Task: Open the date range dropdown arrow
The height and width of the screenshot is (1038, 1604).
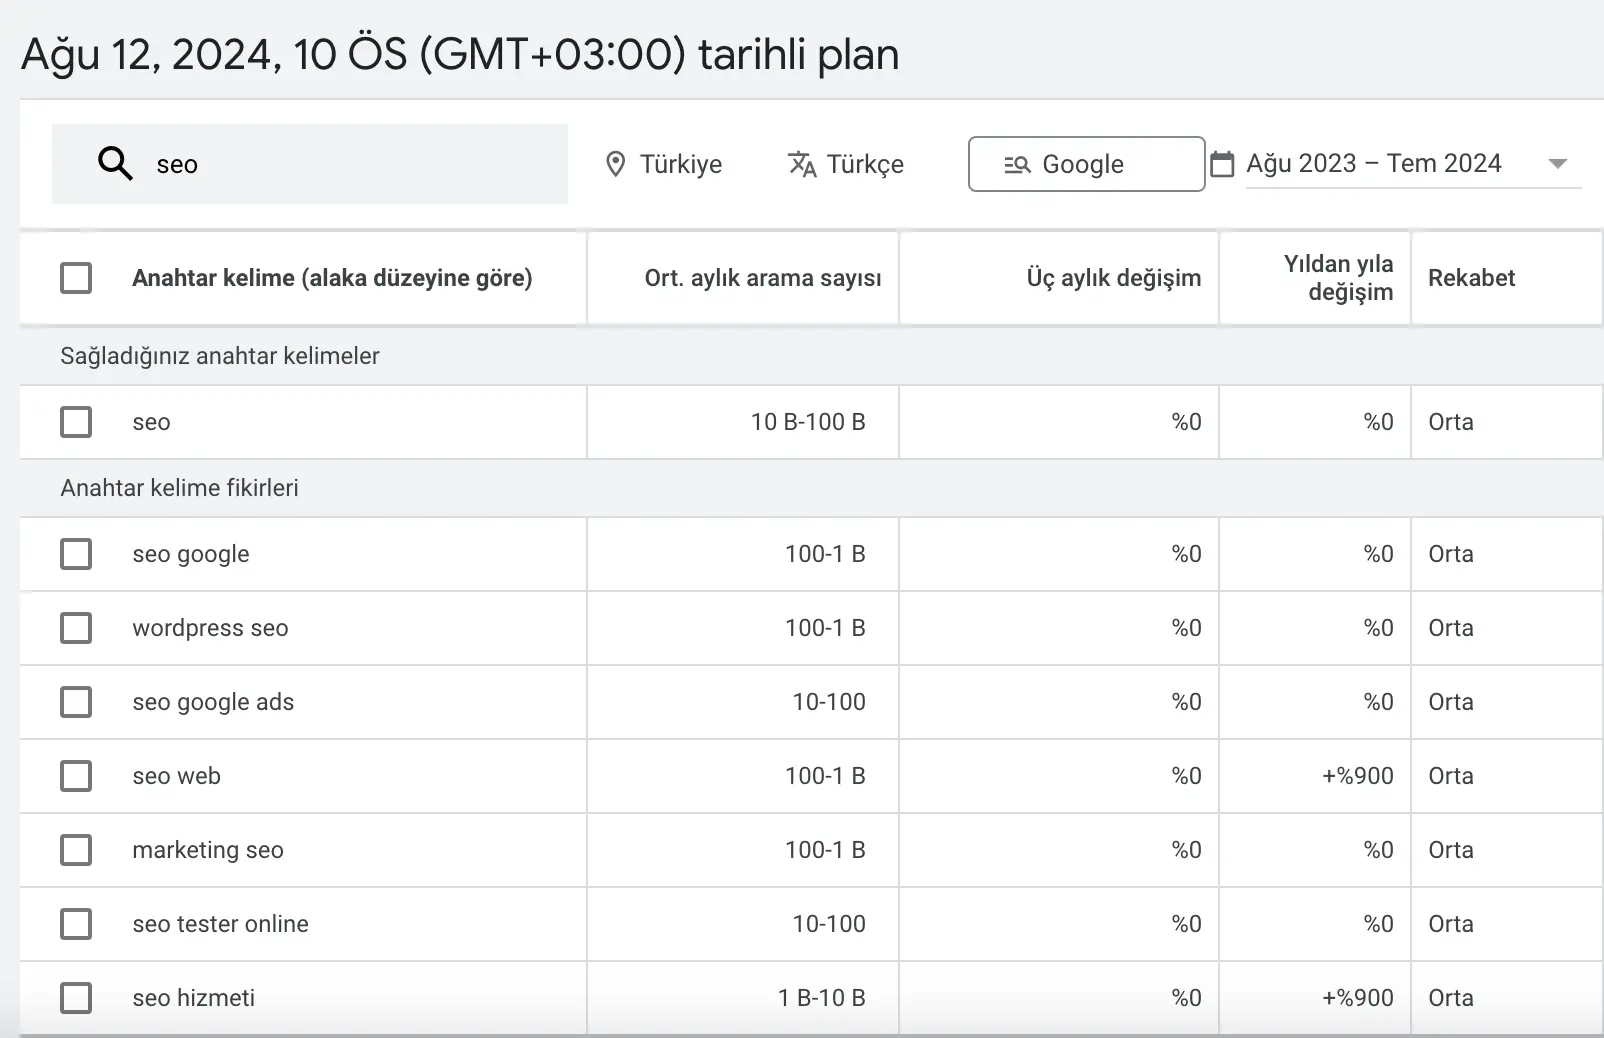Action: [1557, 164]
